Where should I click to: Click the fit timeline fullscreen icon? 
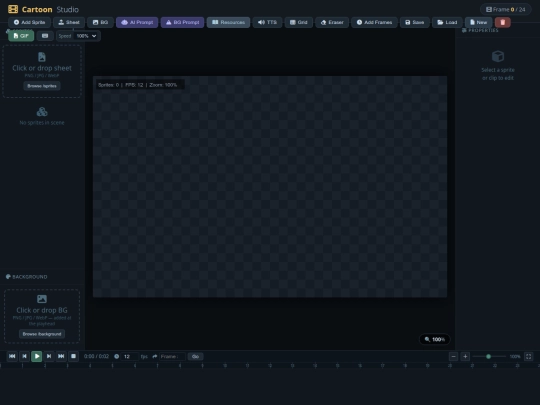(x=528, y=356)
